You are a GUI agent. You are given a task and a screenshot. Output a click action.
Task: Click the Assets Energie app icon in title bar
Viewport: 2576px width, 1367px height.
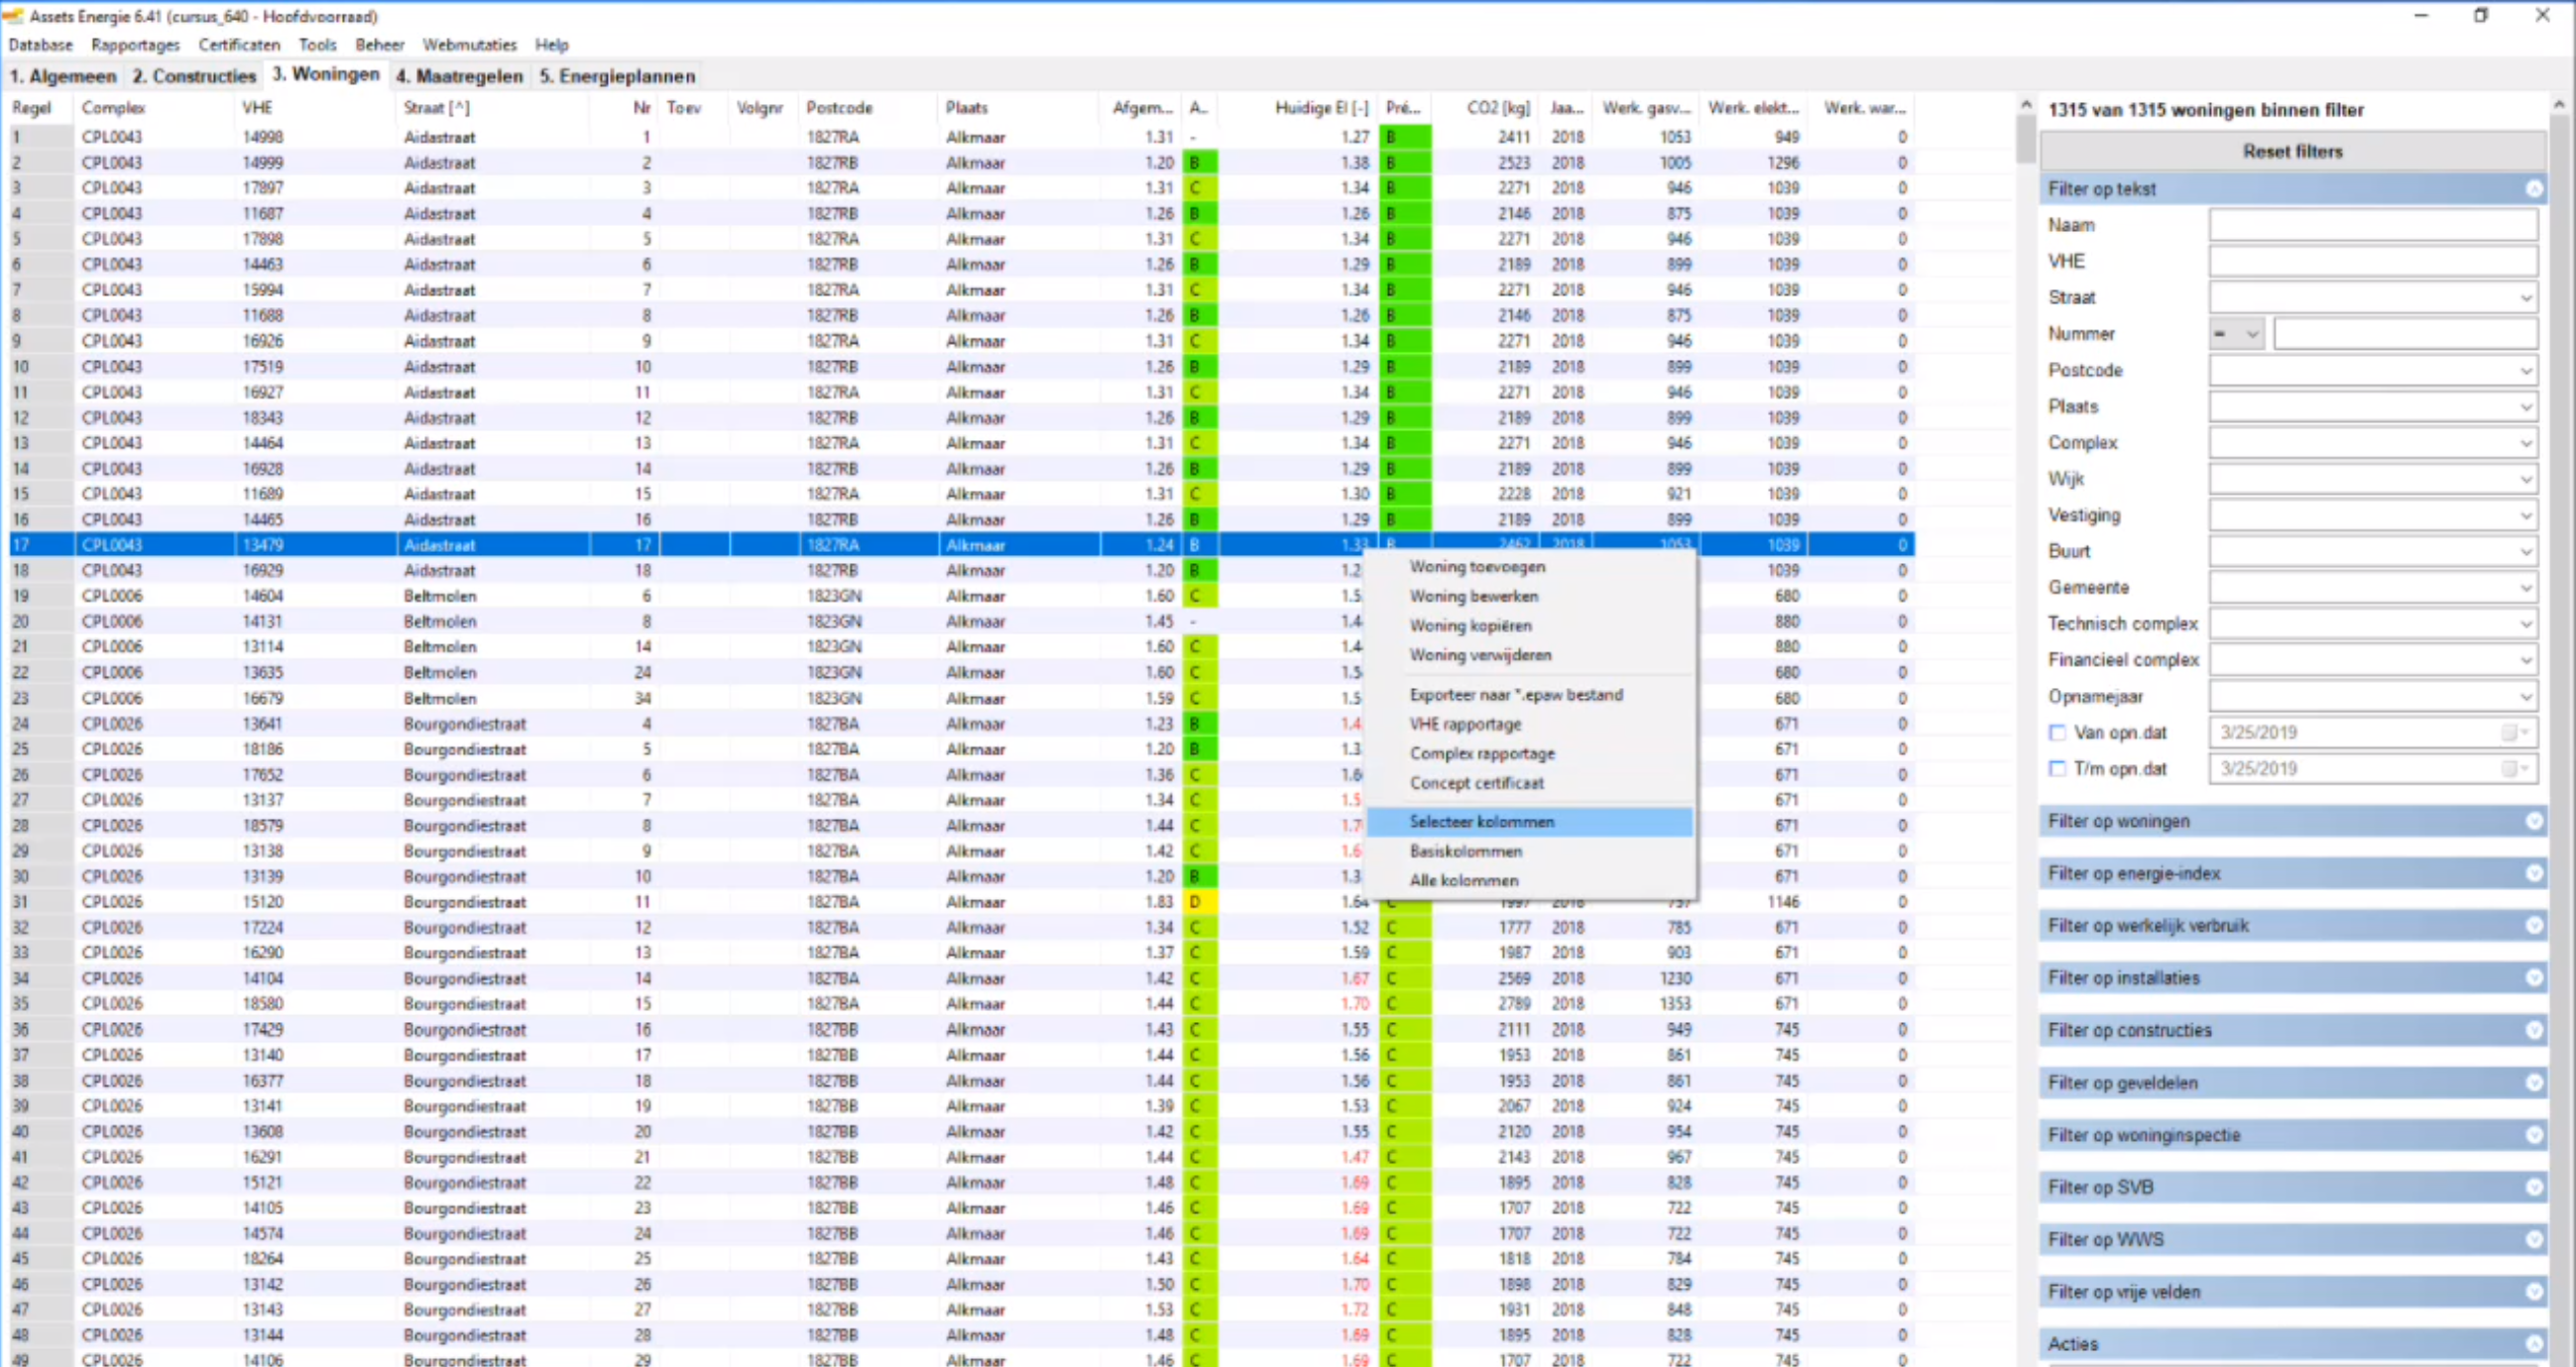pyautogui.click(x=14, y=16)
